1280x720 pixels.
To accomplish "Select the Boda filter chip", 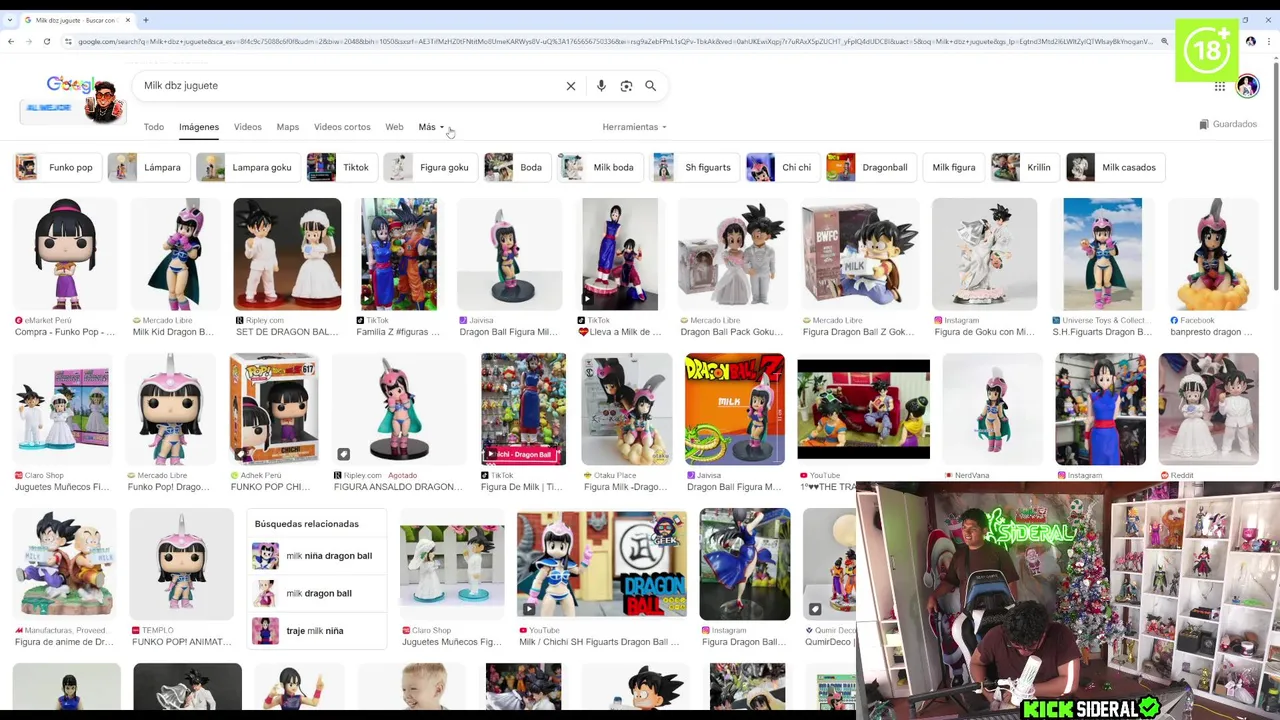I will click(516, 167).
